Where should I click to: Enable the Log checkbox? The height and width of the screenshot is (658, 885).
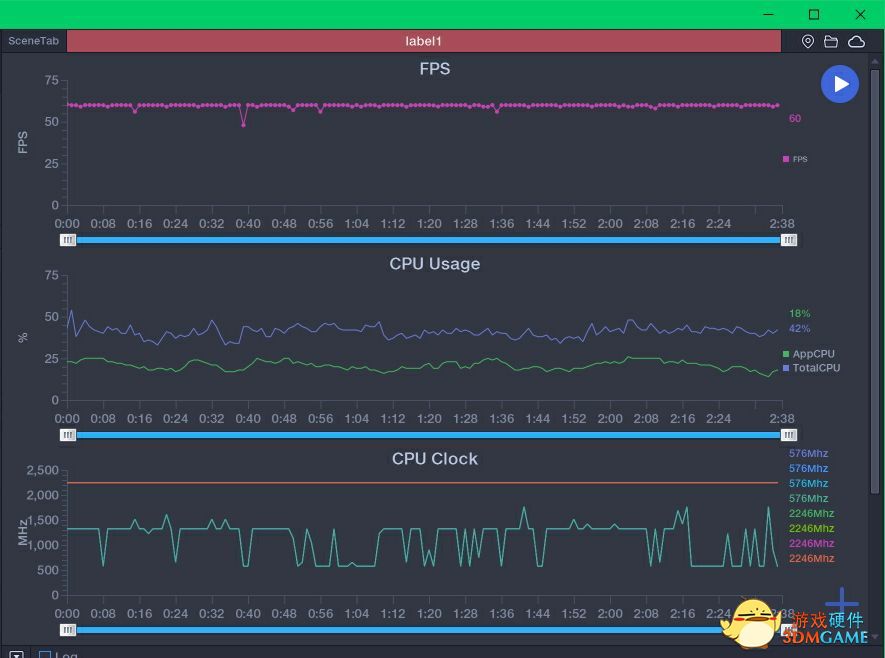click(x=45, y=655)
